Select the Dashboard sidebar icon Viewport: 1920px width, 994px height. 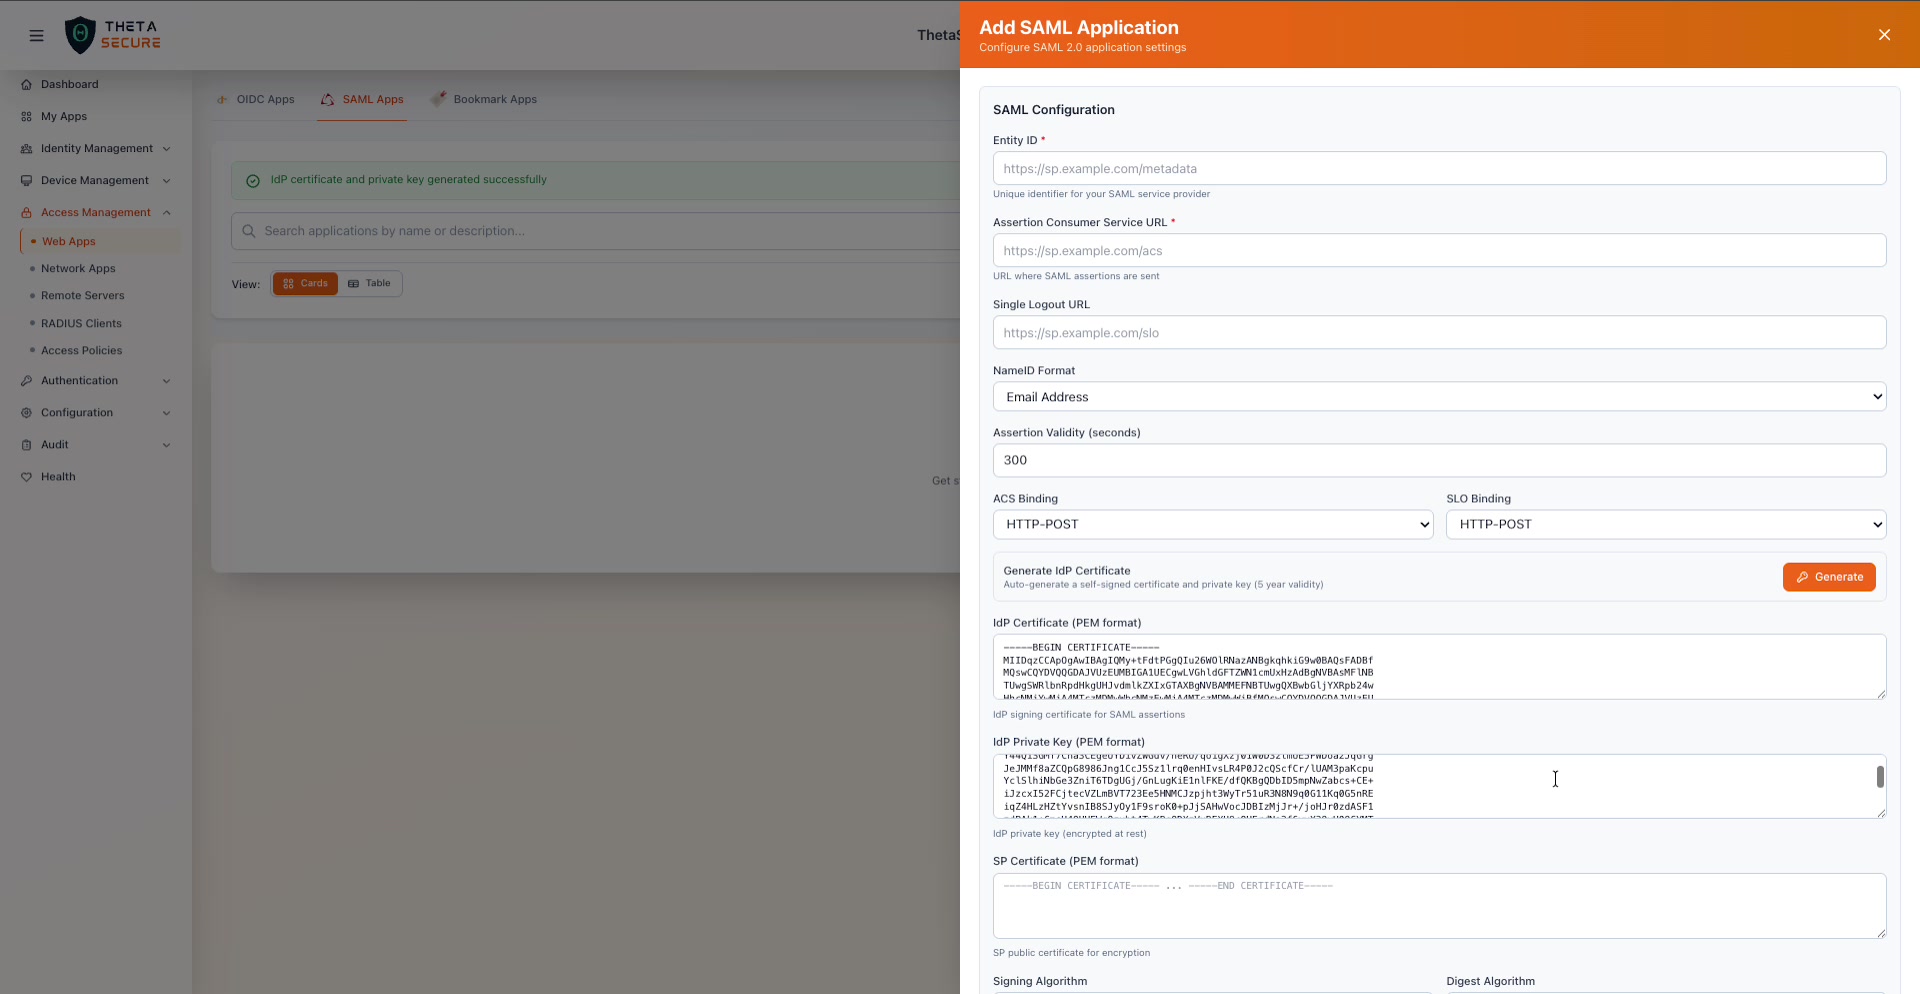coord(26,84)
